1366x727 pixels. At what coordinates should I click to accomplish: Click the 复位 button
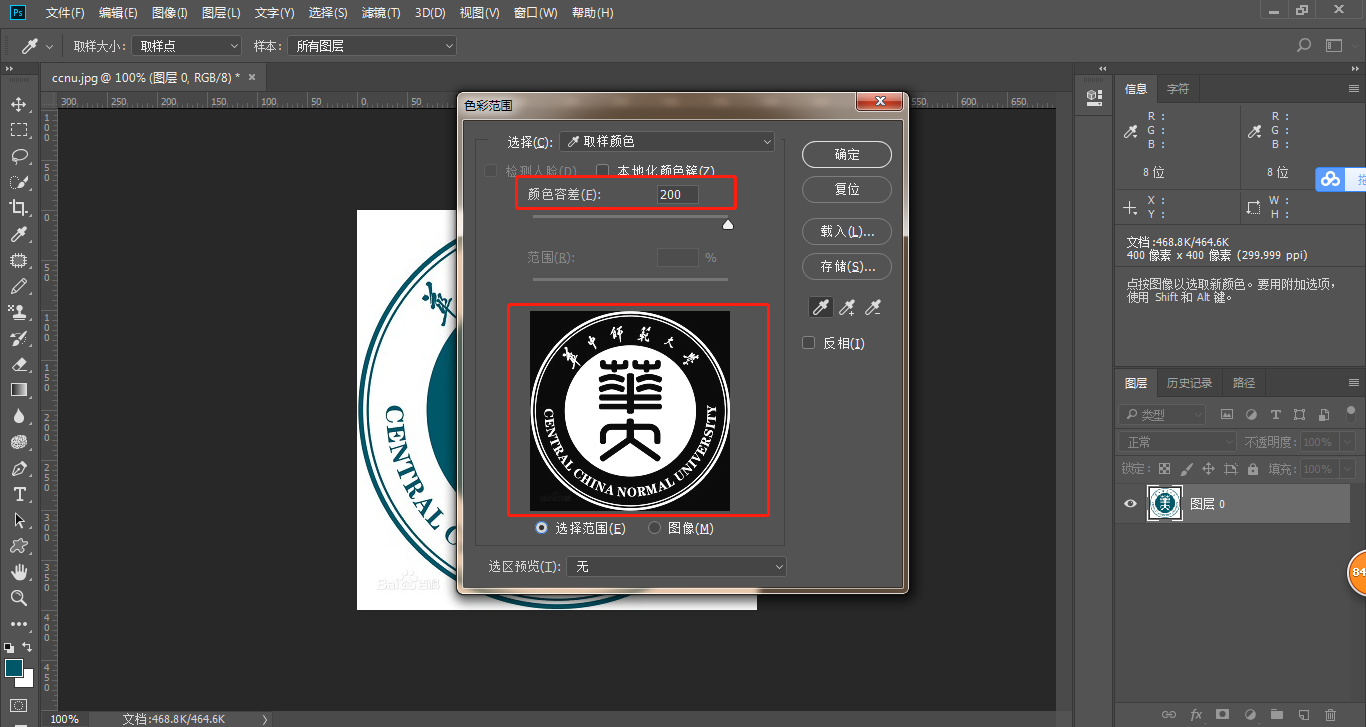(x=847, y=189)
